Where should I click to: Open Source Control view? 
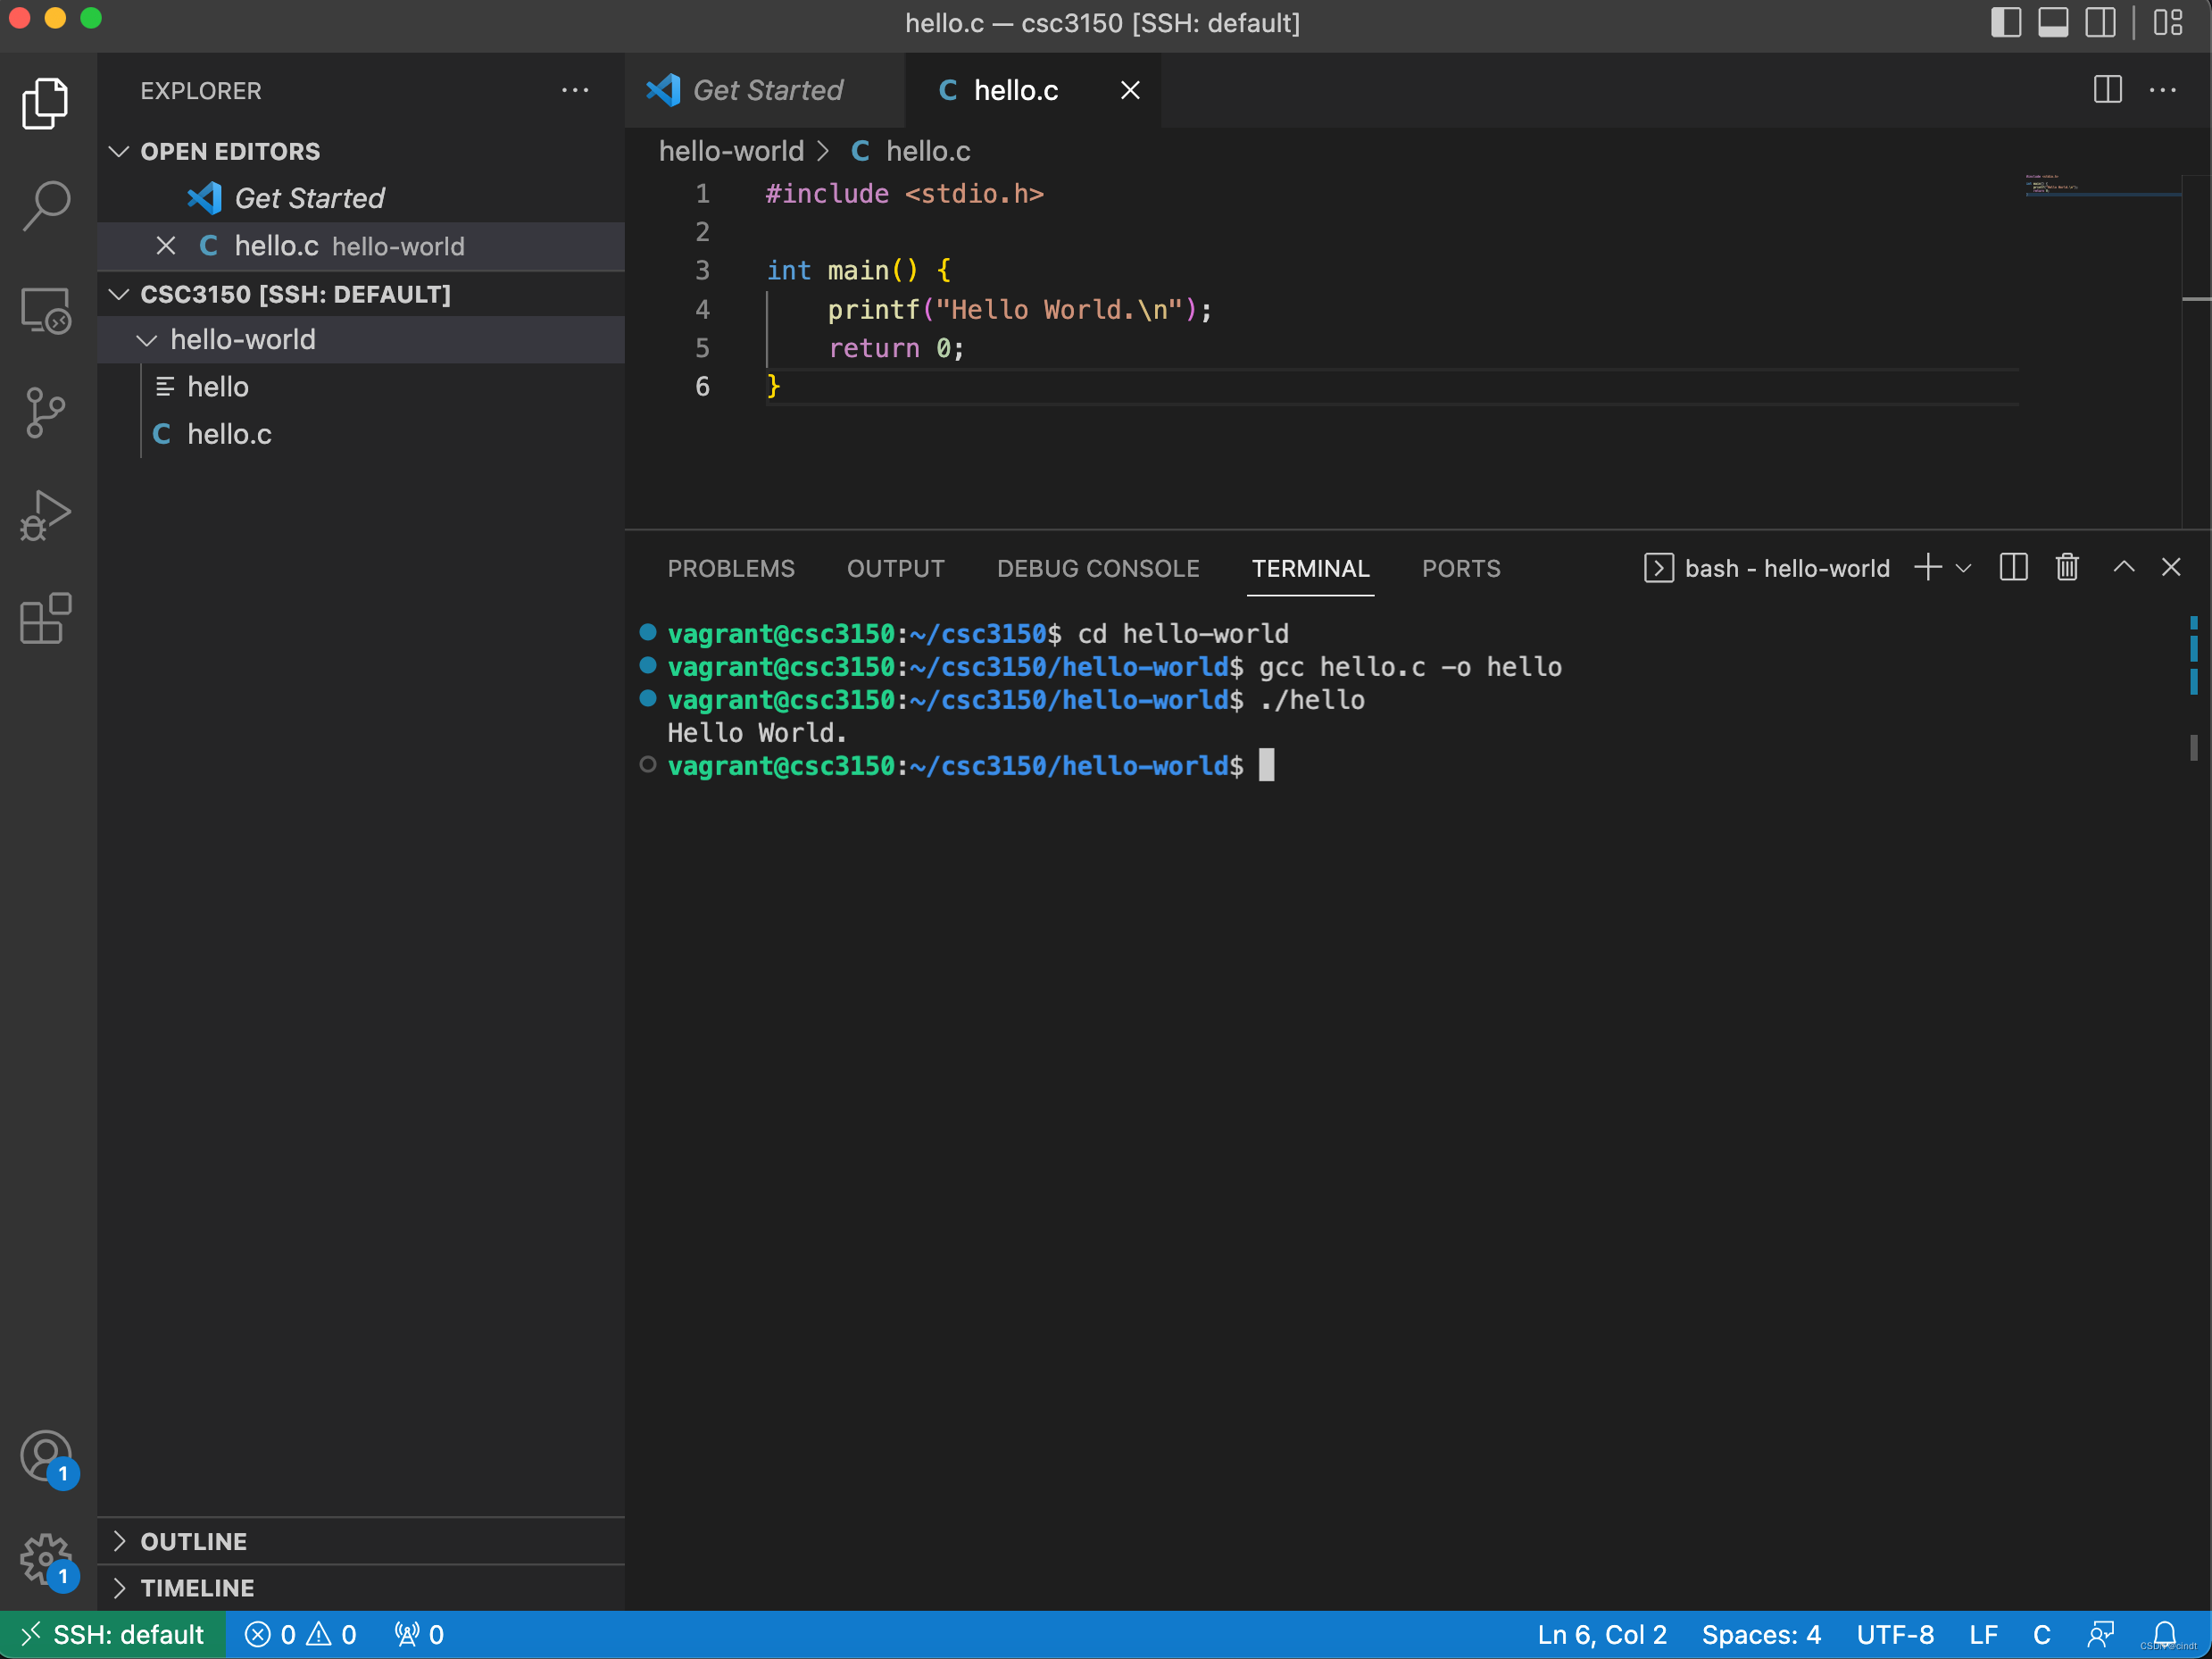coord(46,412)
